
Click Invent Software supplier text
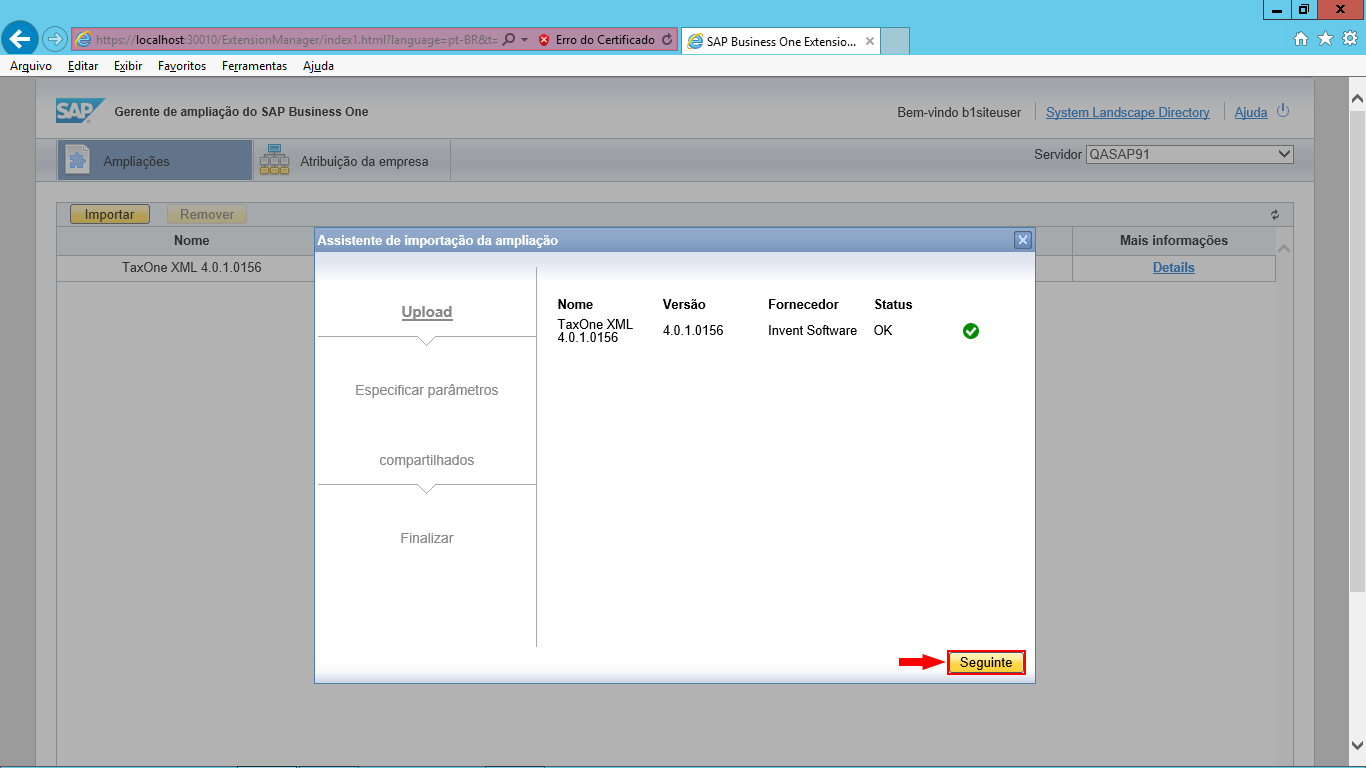pos(812,330)
